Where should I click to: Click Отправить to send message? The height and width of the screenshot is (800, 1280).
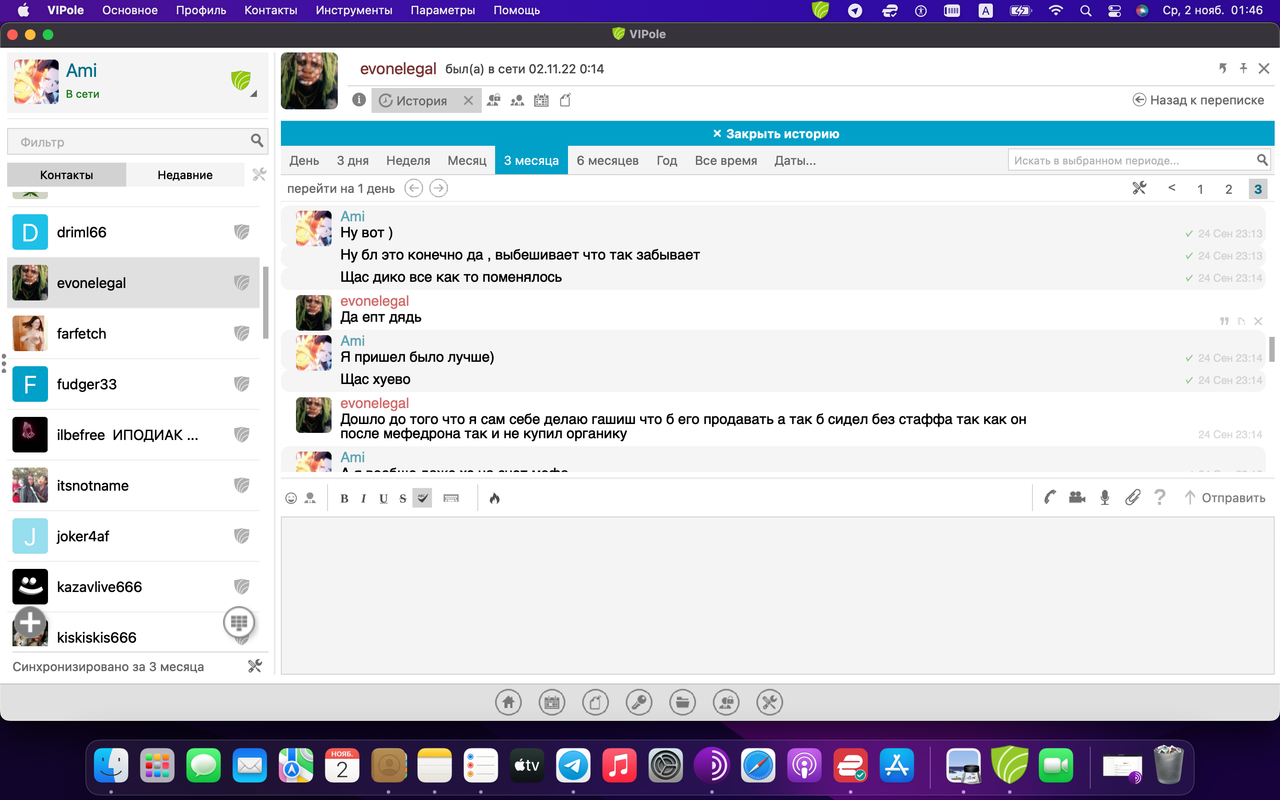point(1225,497)
